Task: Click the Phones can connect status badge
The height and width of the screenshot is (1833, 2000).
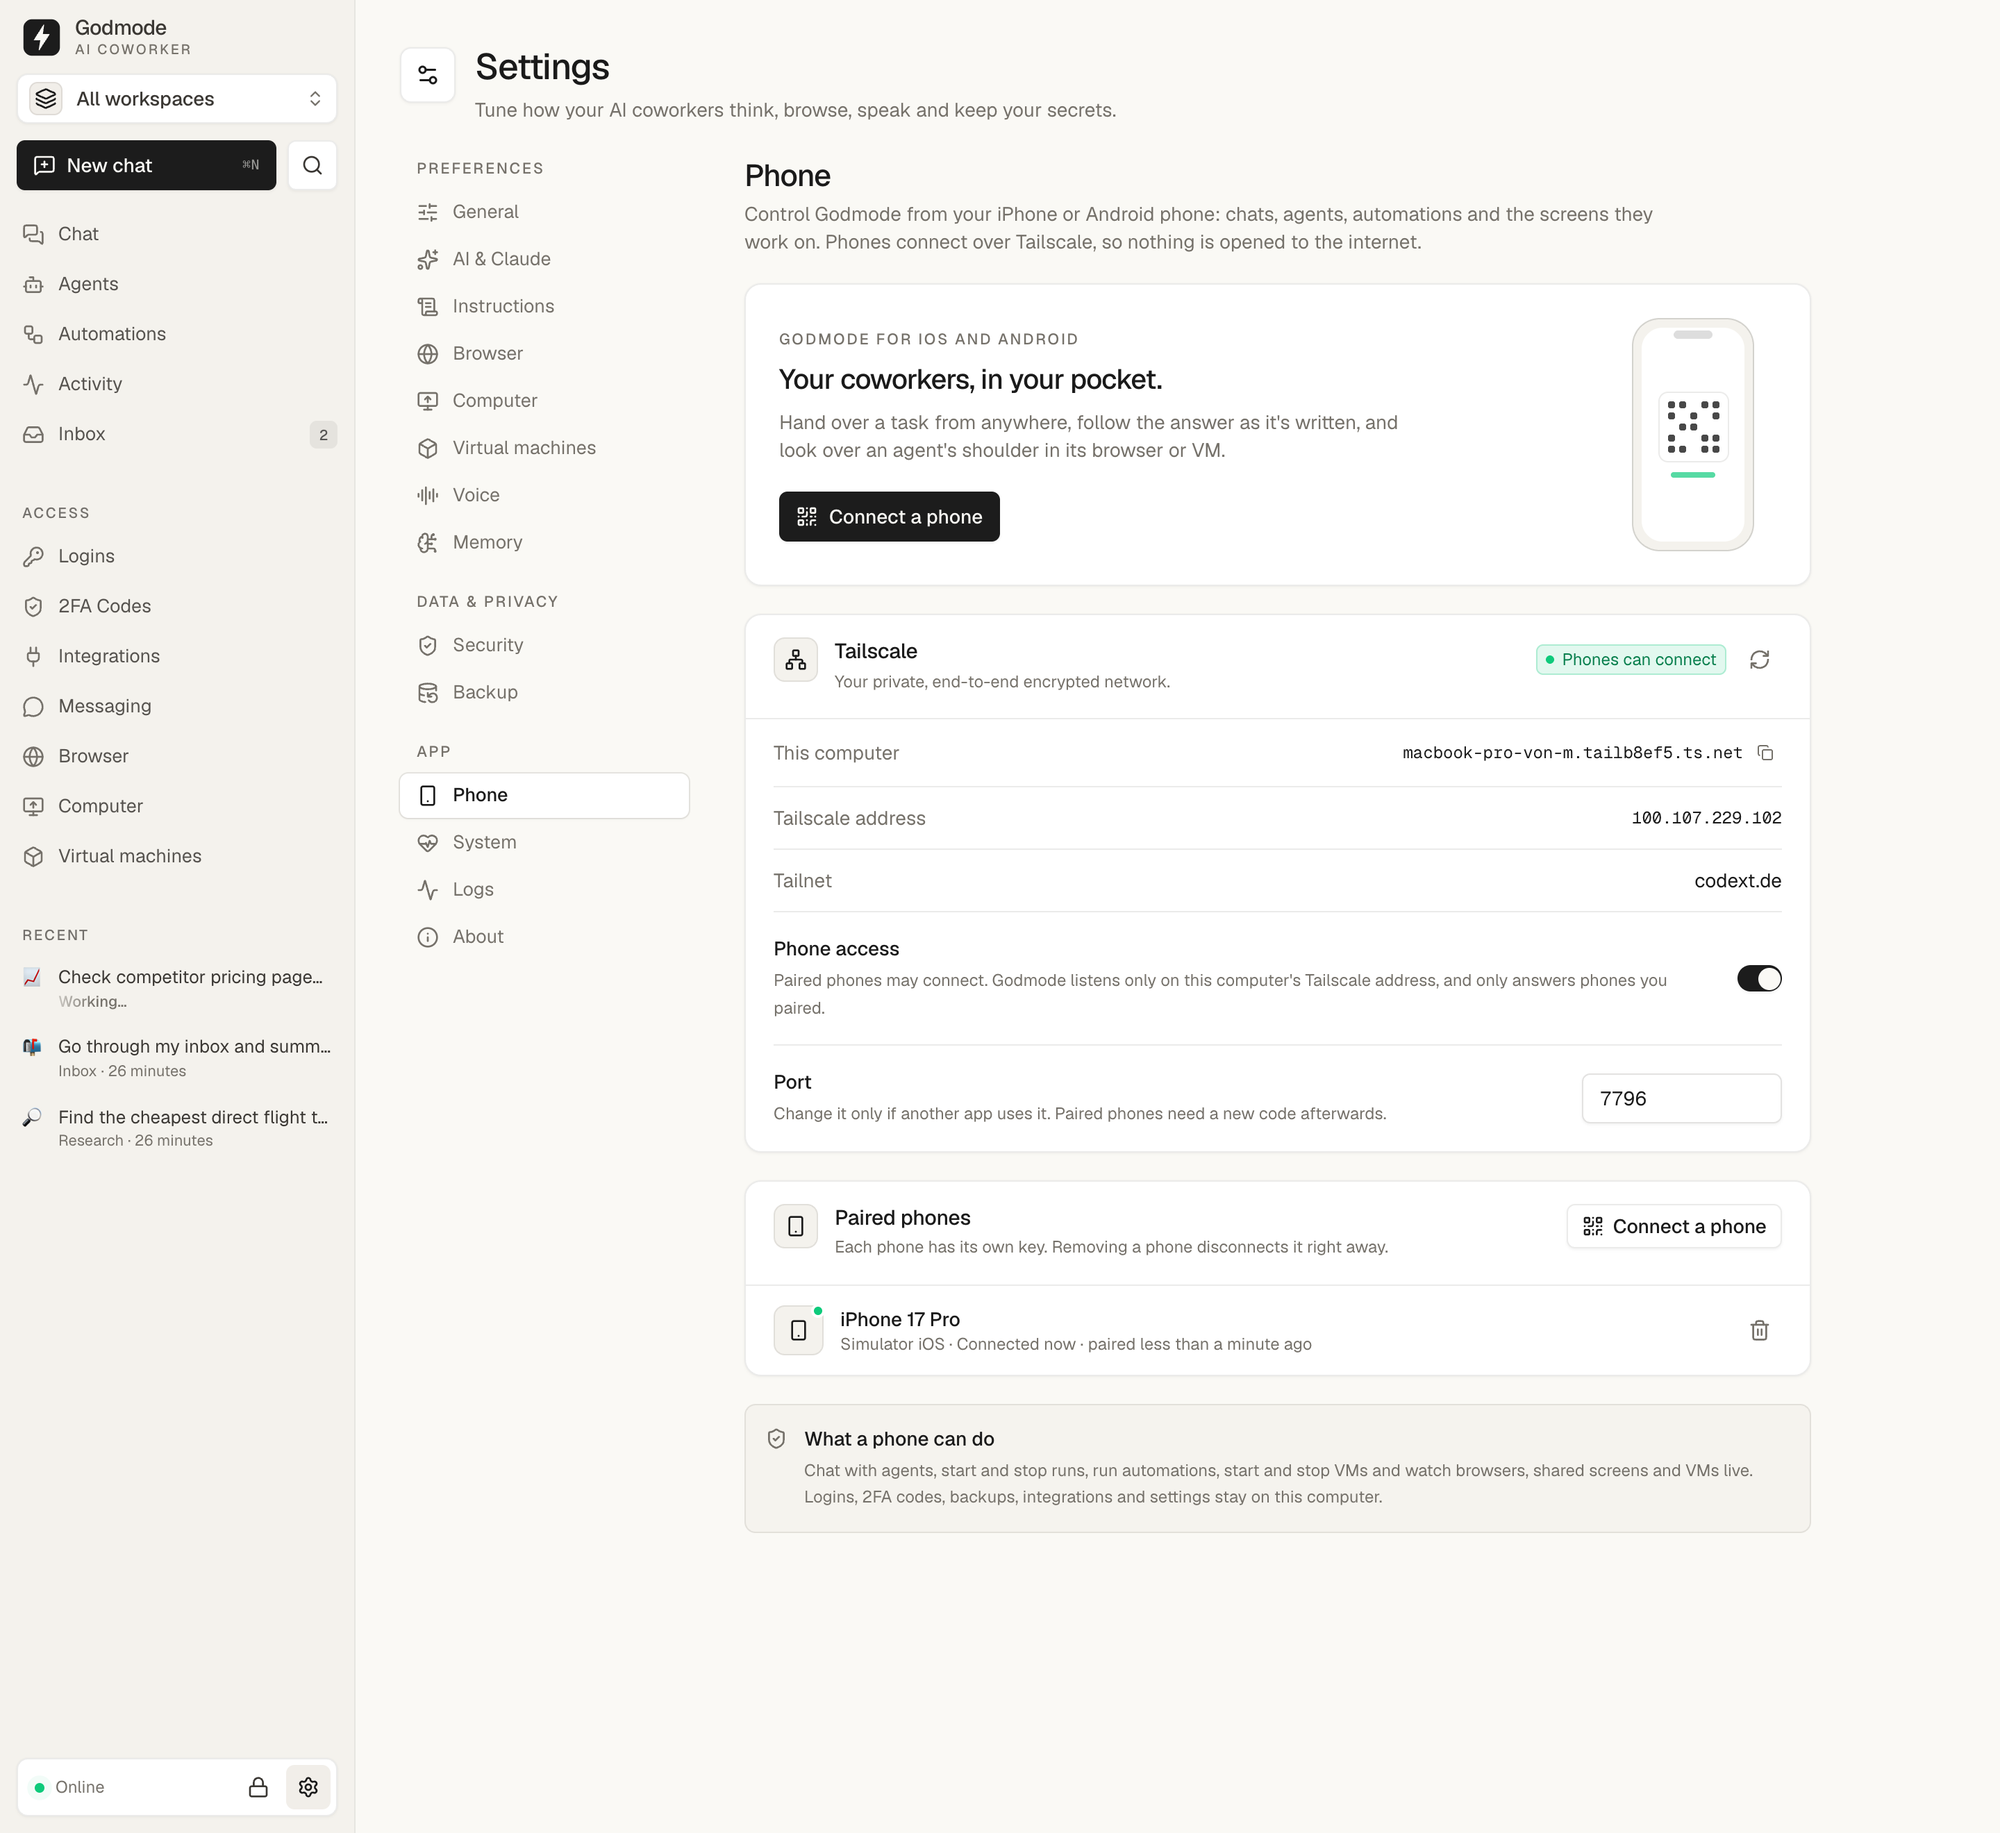Action: [1631, 660]
